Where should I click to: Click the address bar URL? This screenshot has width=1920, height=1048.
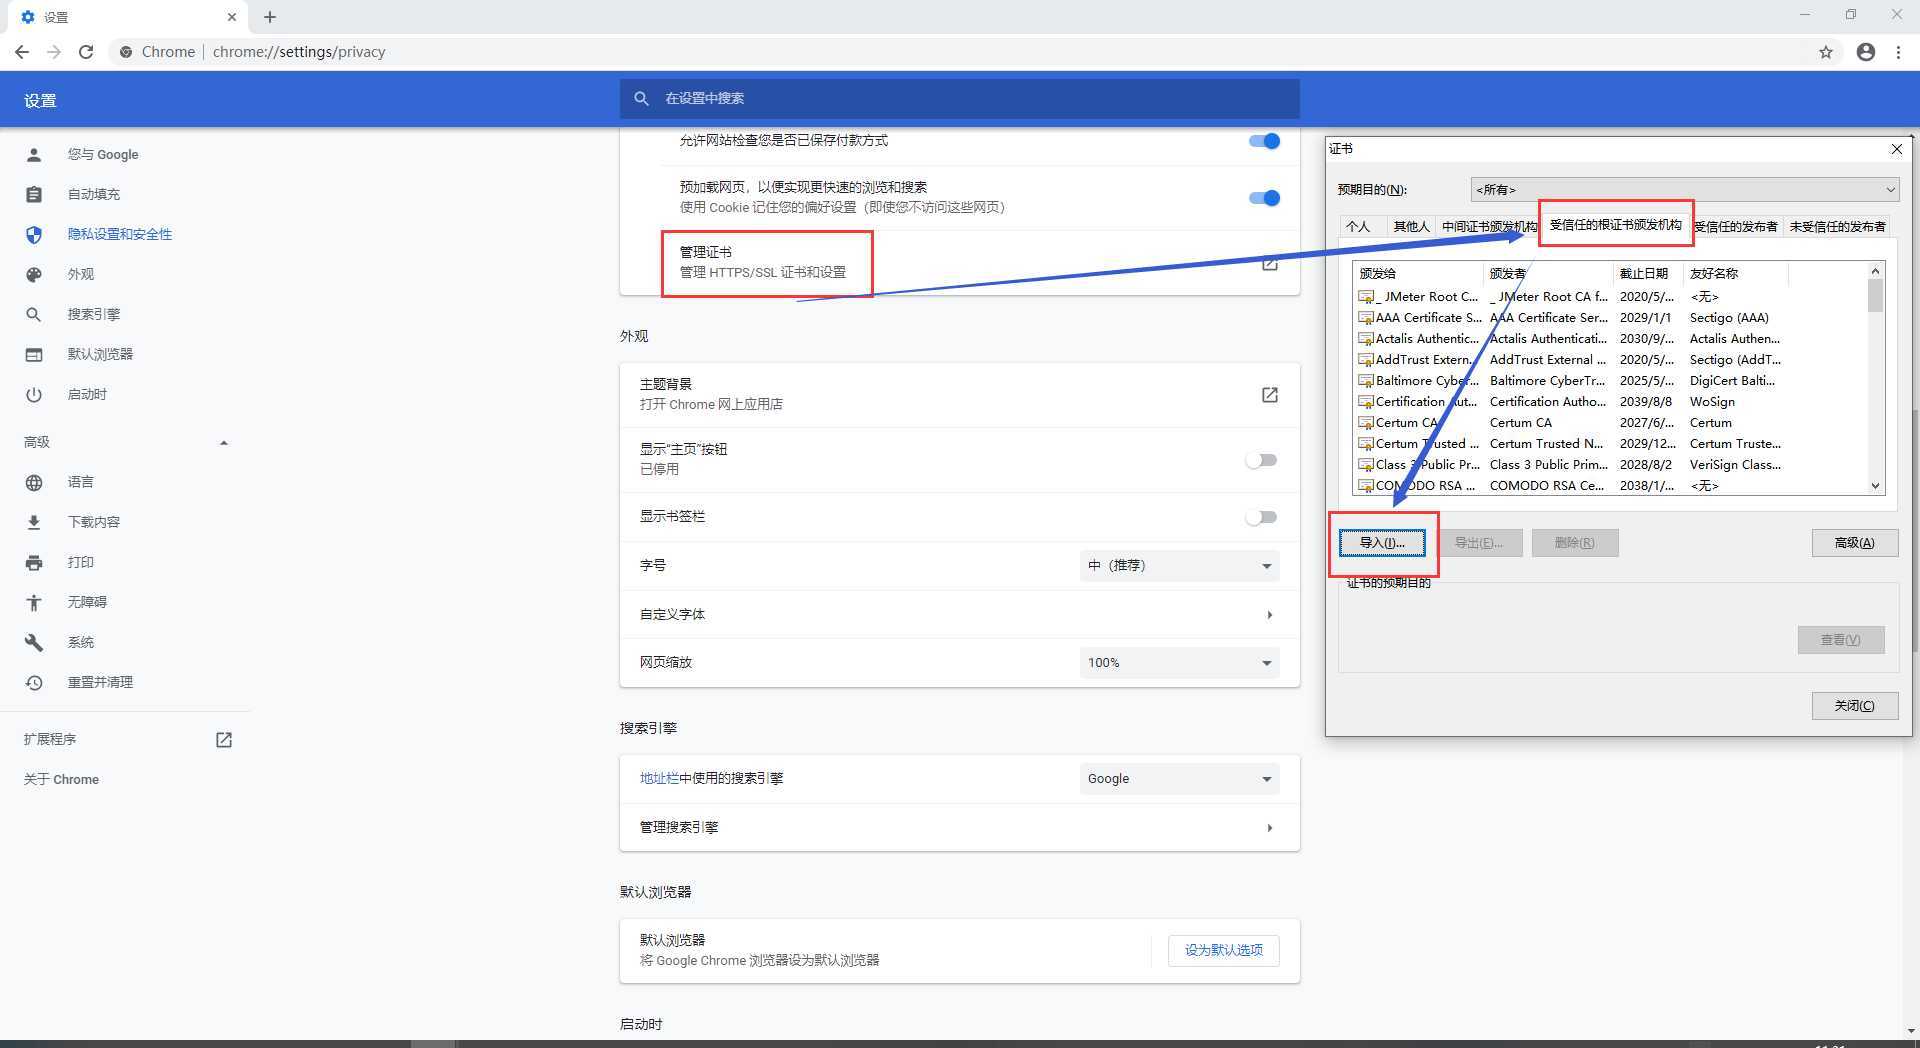point(299,52)
